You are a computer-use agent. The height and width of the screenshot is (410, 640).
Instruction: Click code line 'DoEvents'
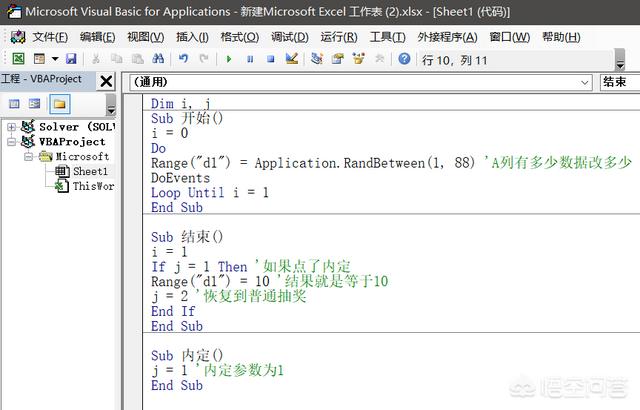[x=180, y=178]
